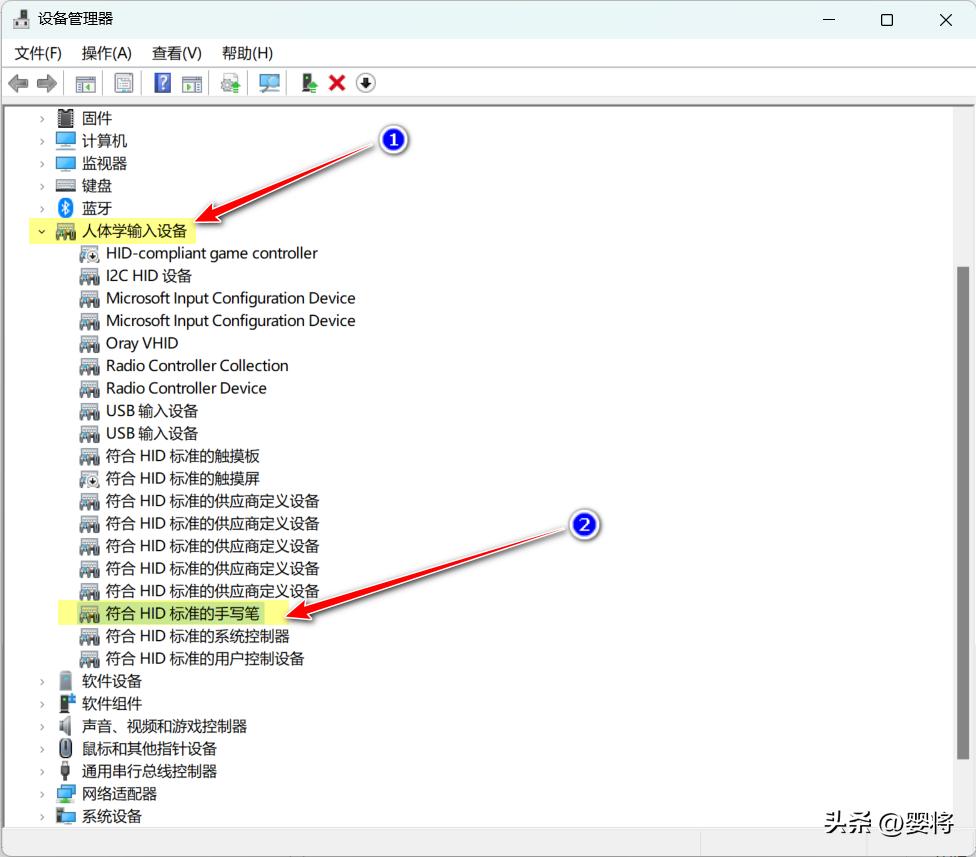Click the Bluetooth icon in device tree
Image resolution: width=976 pixels, height=857 pixels.
tap(66, 208)
